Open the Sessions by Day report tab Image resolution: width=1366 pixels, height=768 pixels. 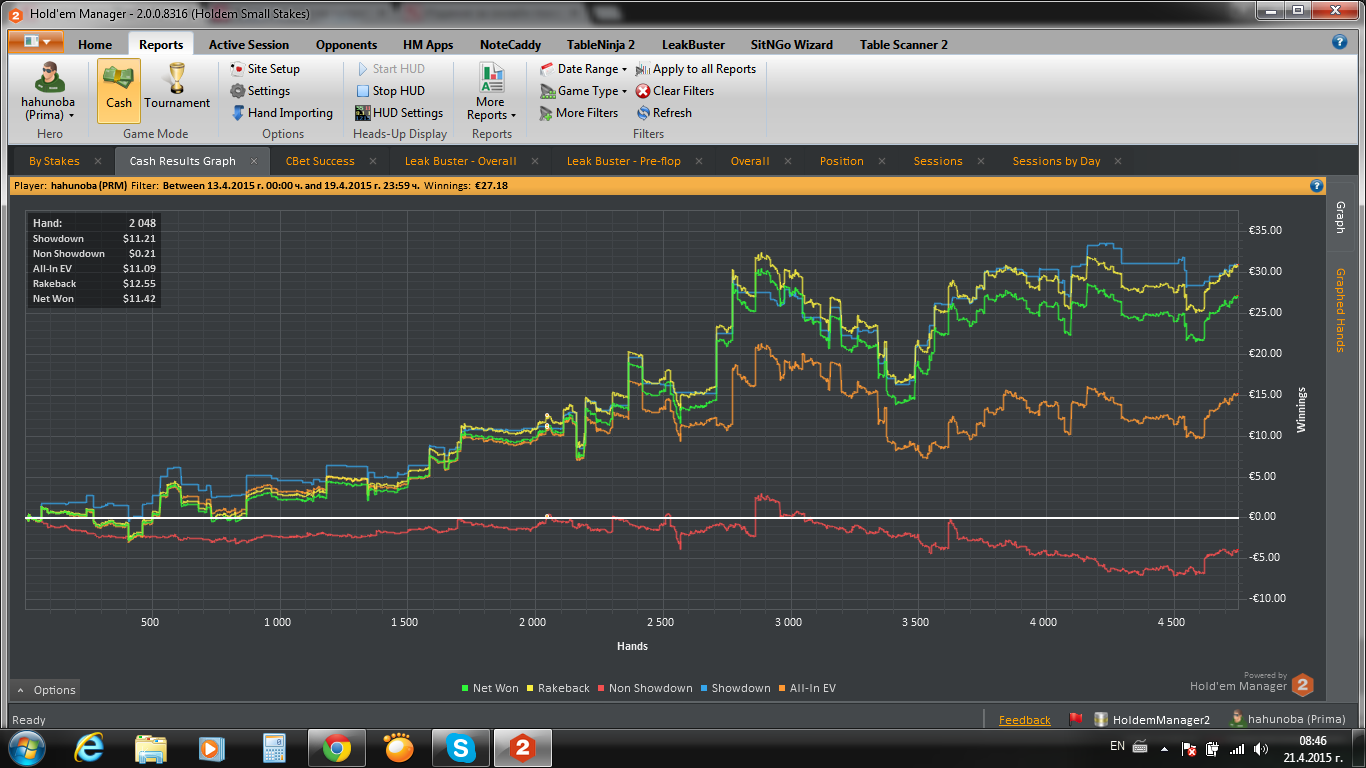click(1056, 161)
